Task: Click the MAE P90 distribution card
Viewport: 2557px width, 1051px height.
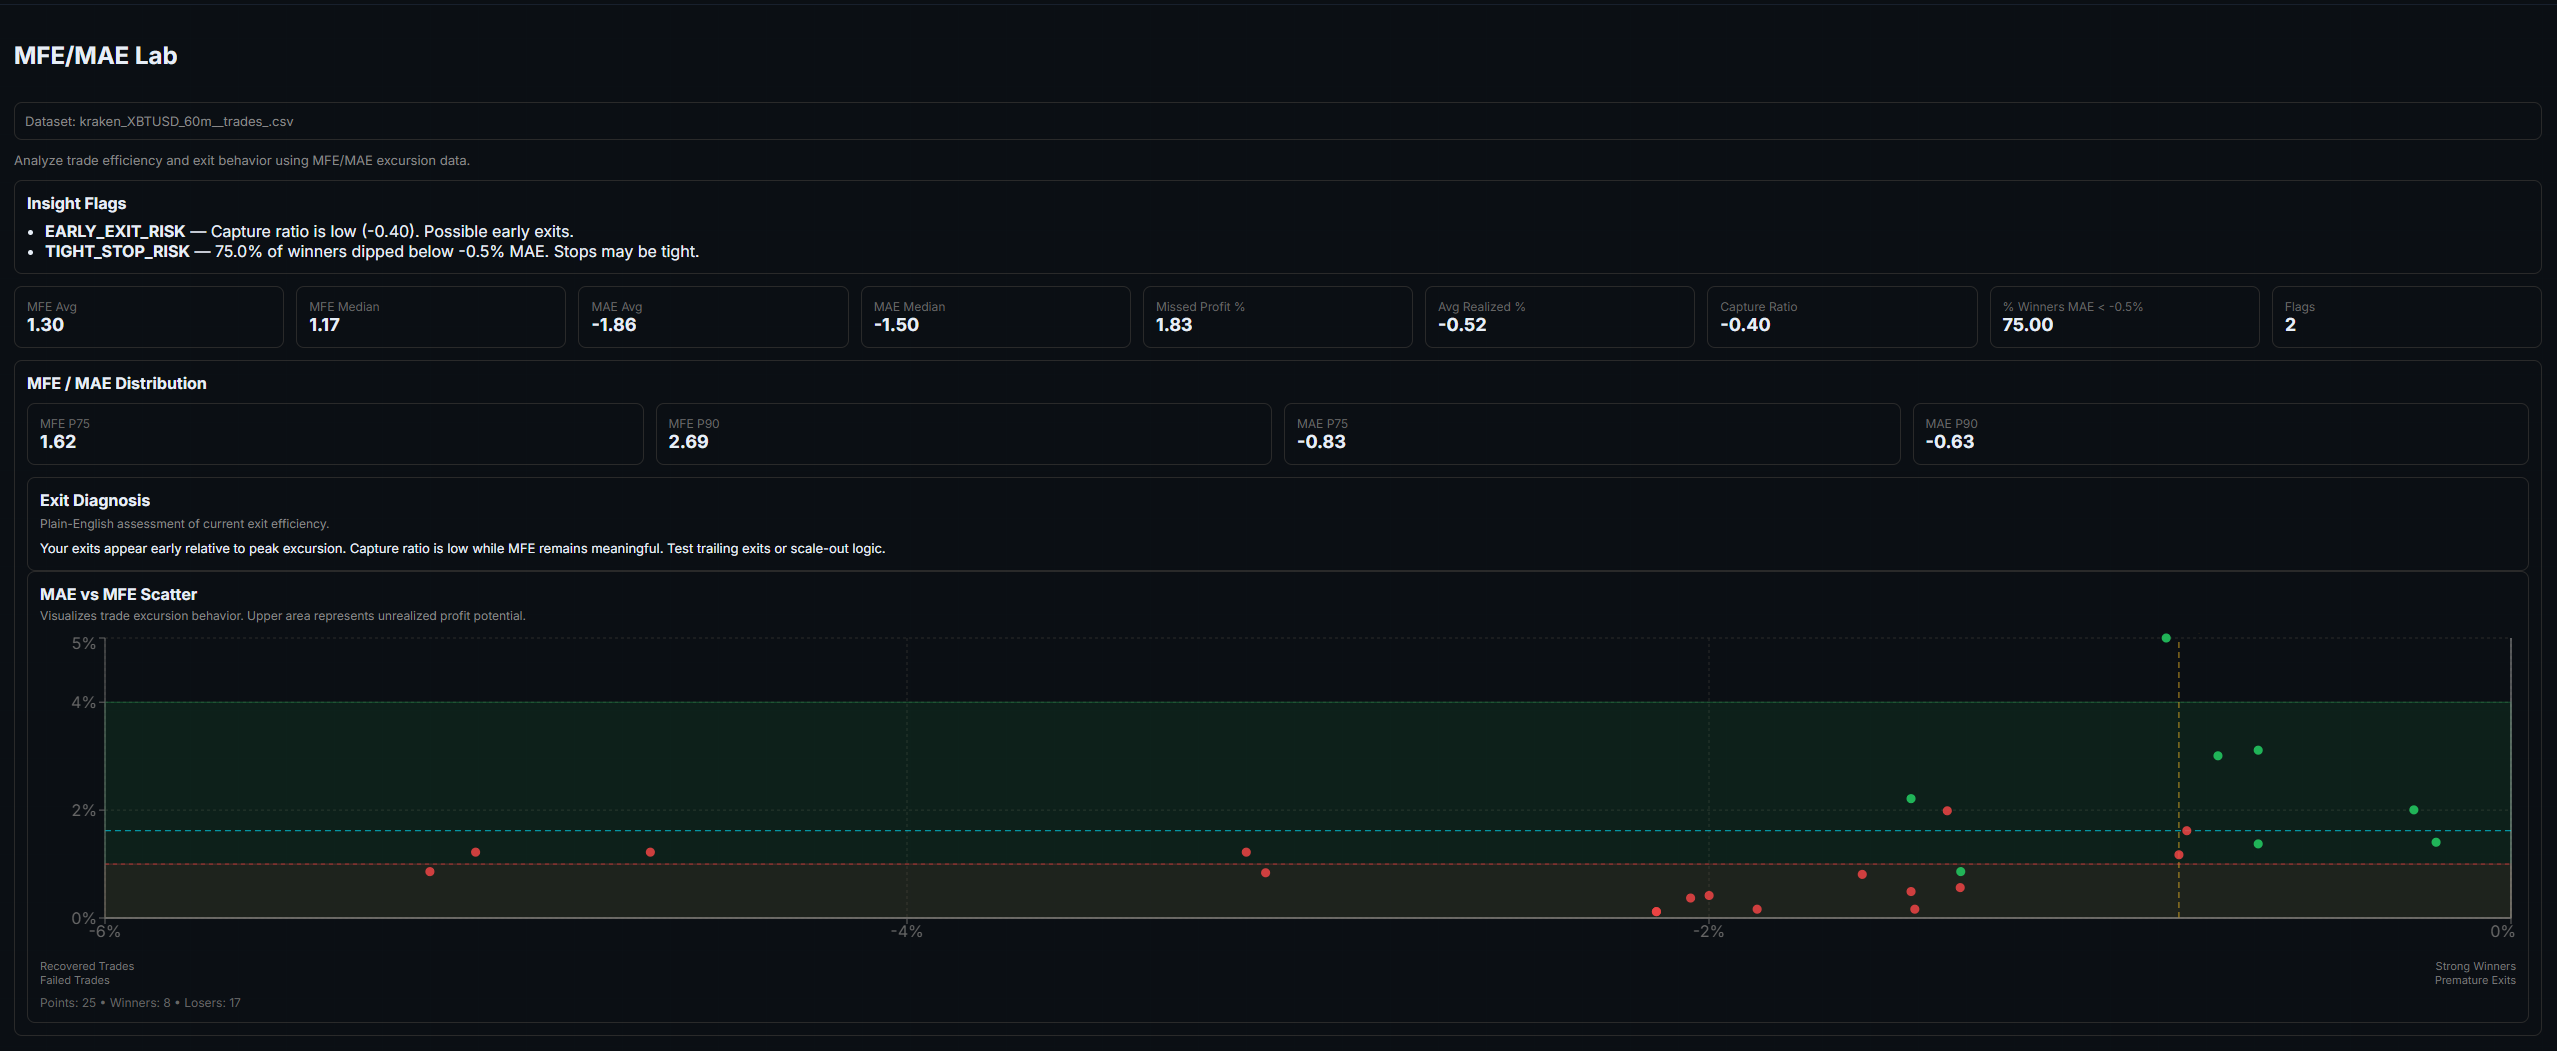Action: 2220,434
